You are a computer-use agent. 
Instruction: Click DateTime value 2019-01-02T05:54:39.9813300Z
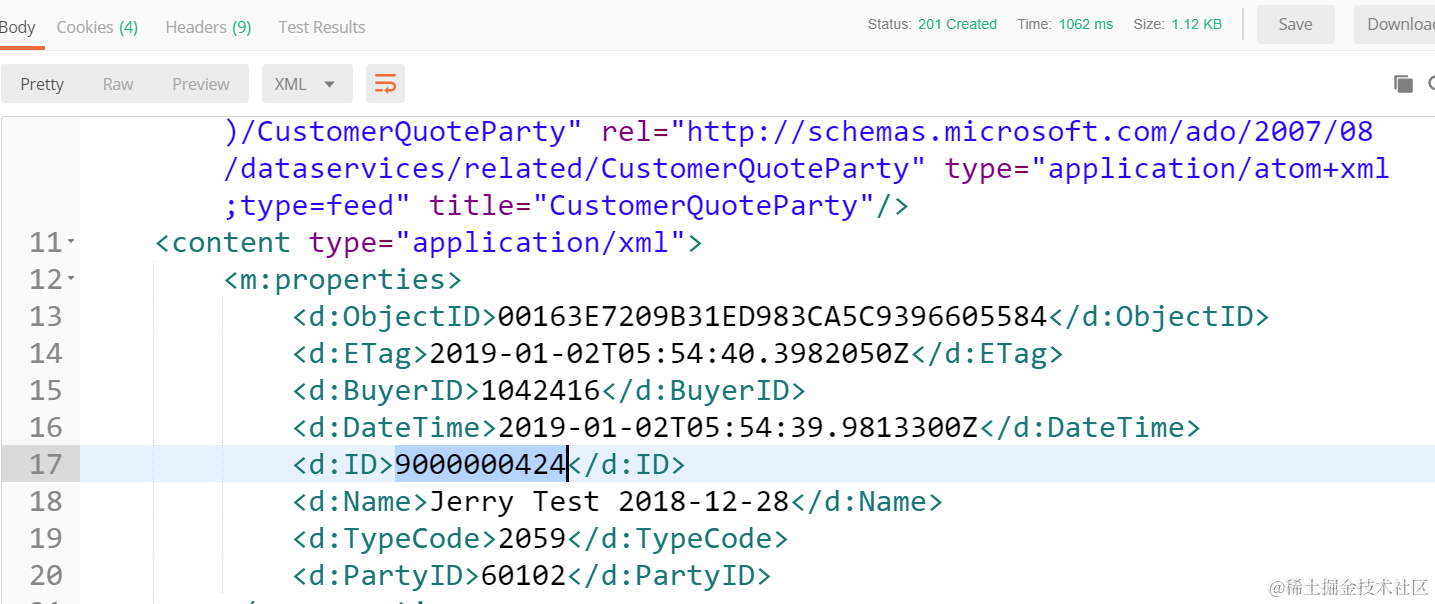[738, 428]
